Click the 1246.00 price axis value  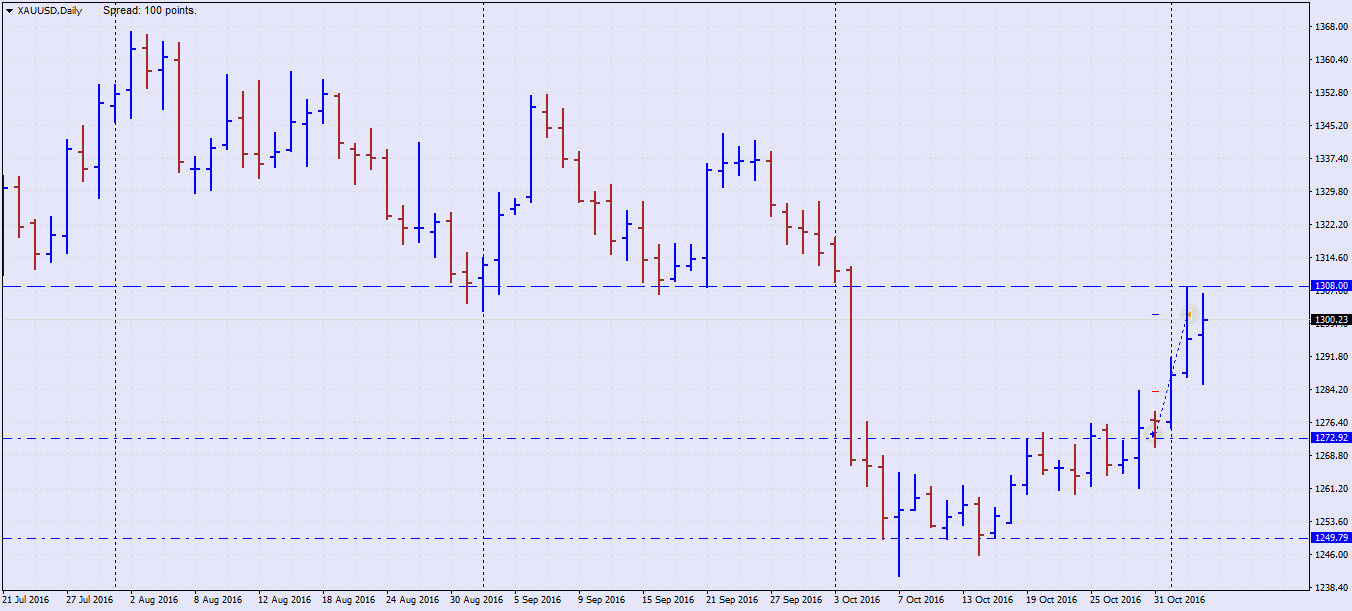tap(1331, 555)
